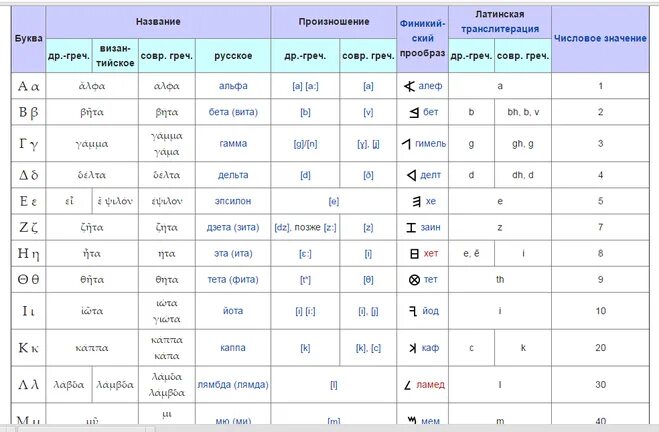Click the Phoenician bet glyph image
The image size is (659, 432).
click(x=414, y=113)
